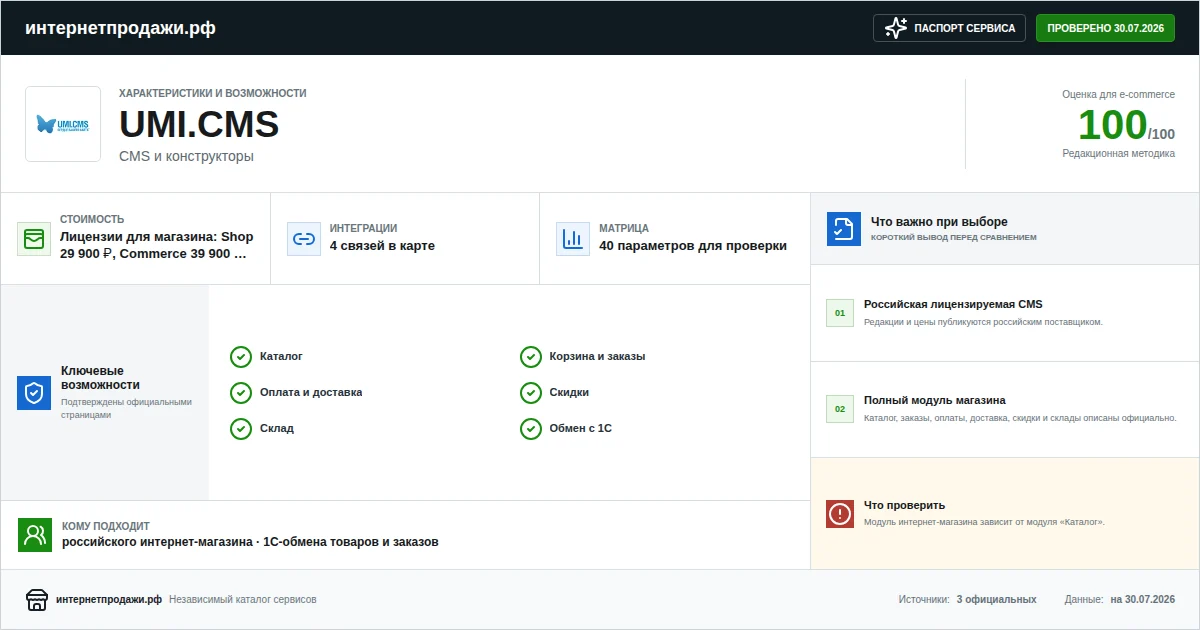Click the Редакции и цены публикуются description
Image resolution: width=1200 pixels, height=630 pixels.
click(983, 322)
